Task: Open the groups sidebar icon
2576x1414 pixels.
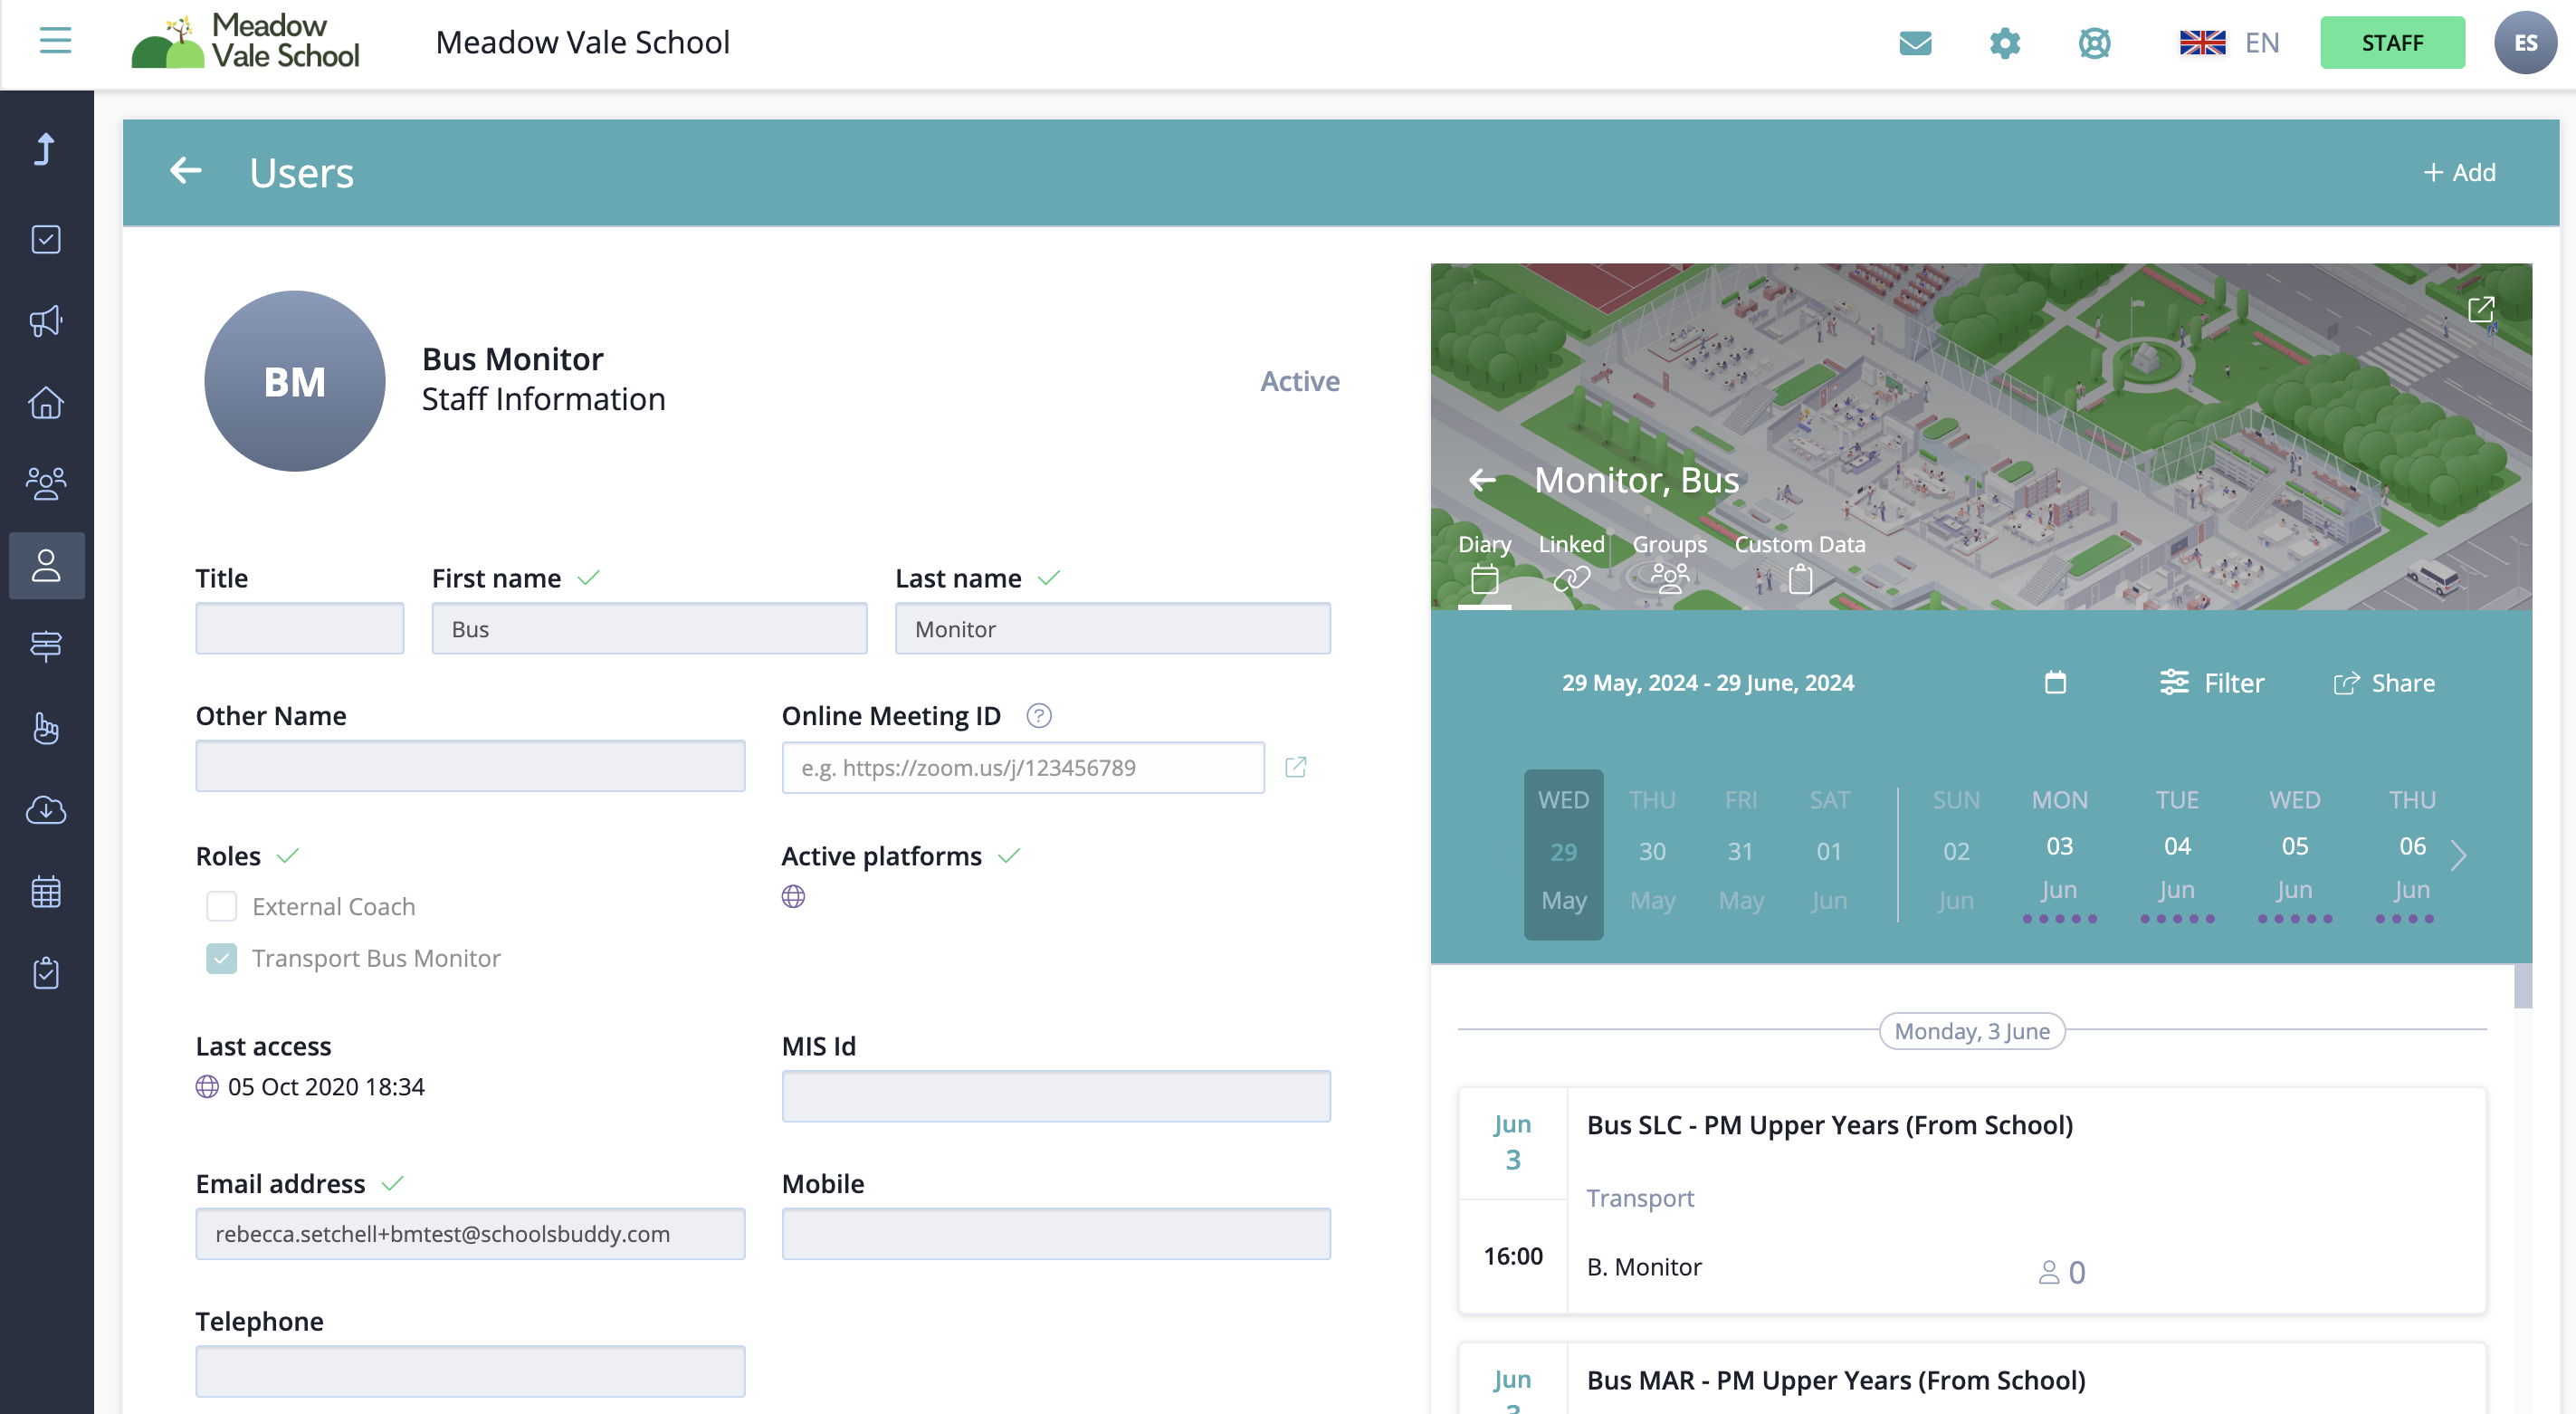Action: click(46, 484)
